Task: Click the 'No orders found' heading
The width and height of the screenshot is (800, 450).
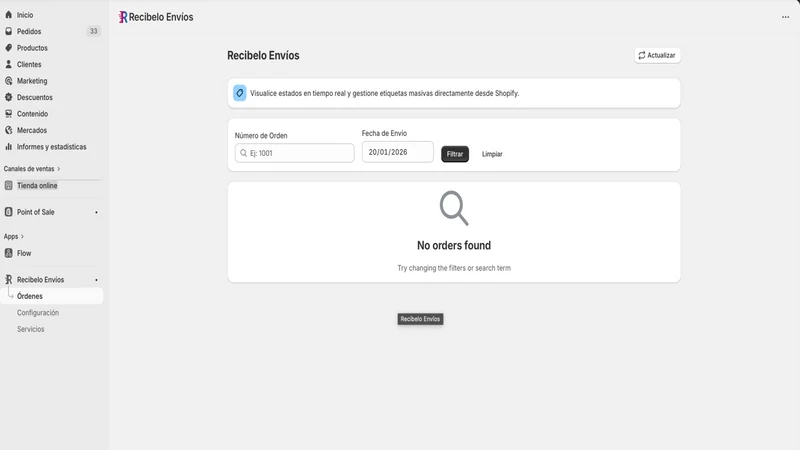Action: pos(454,245)
